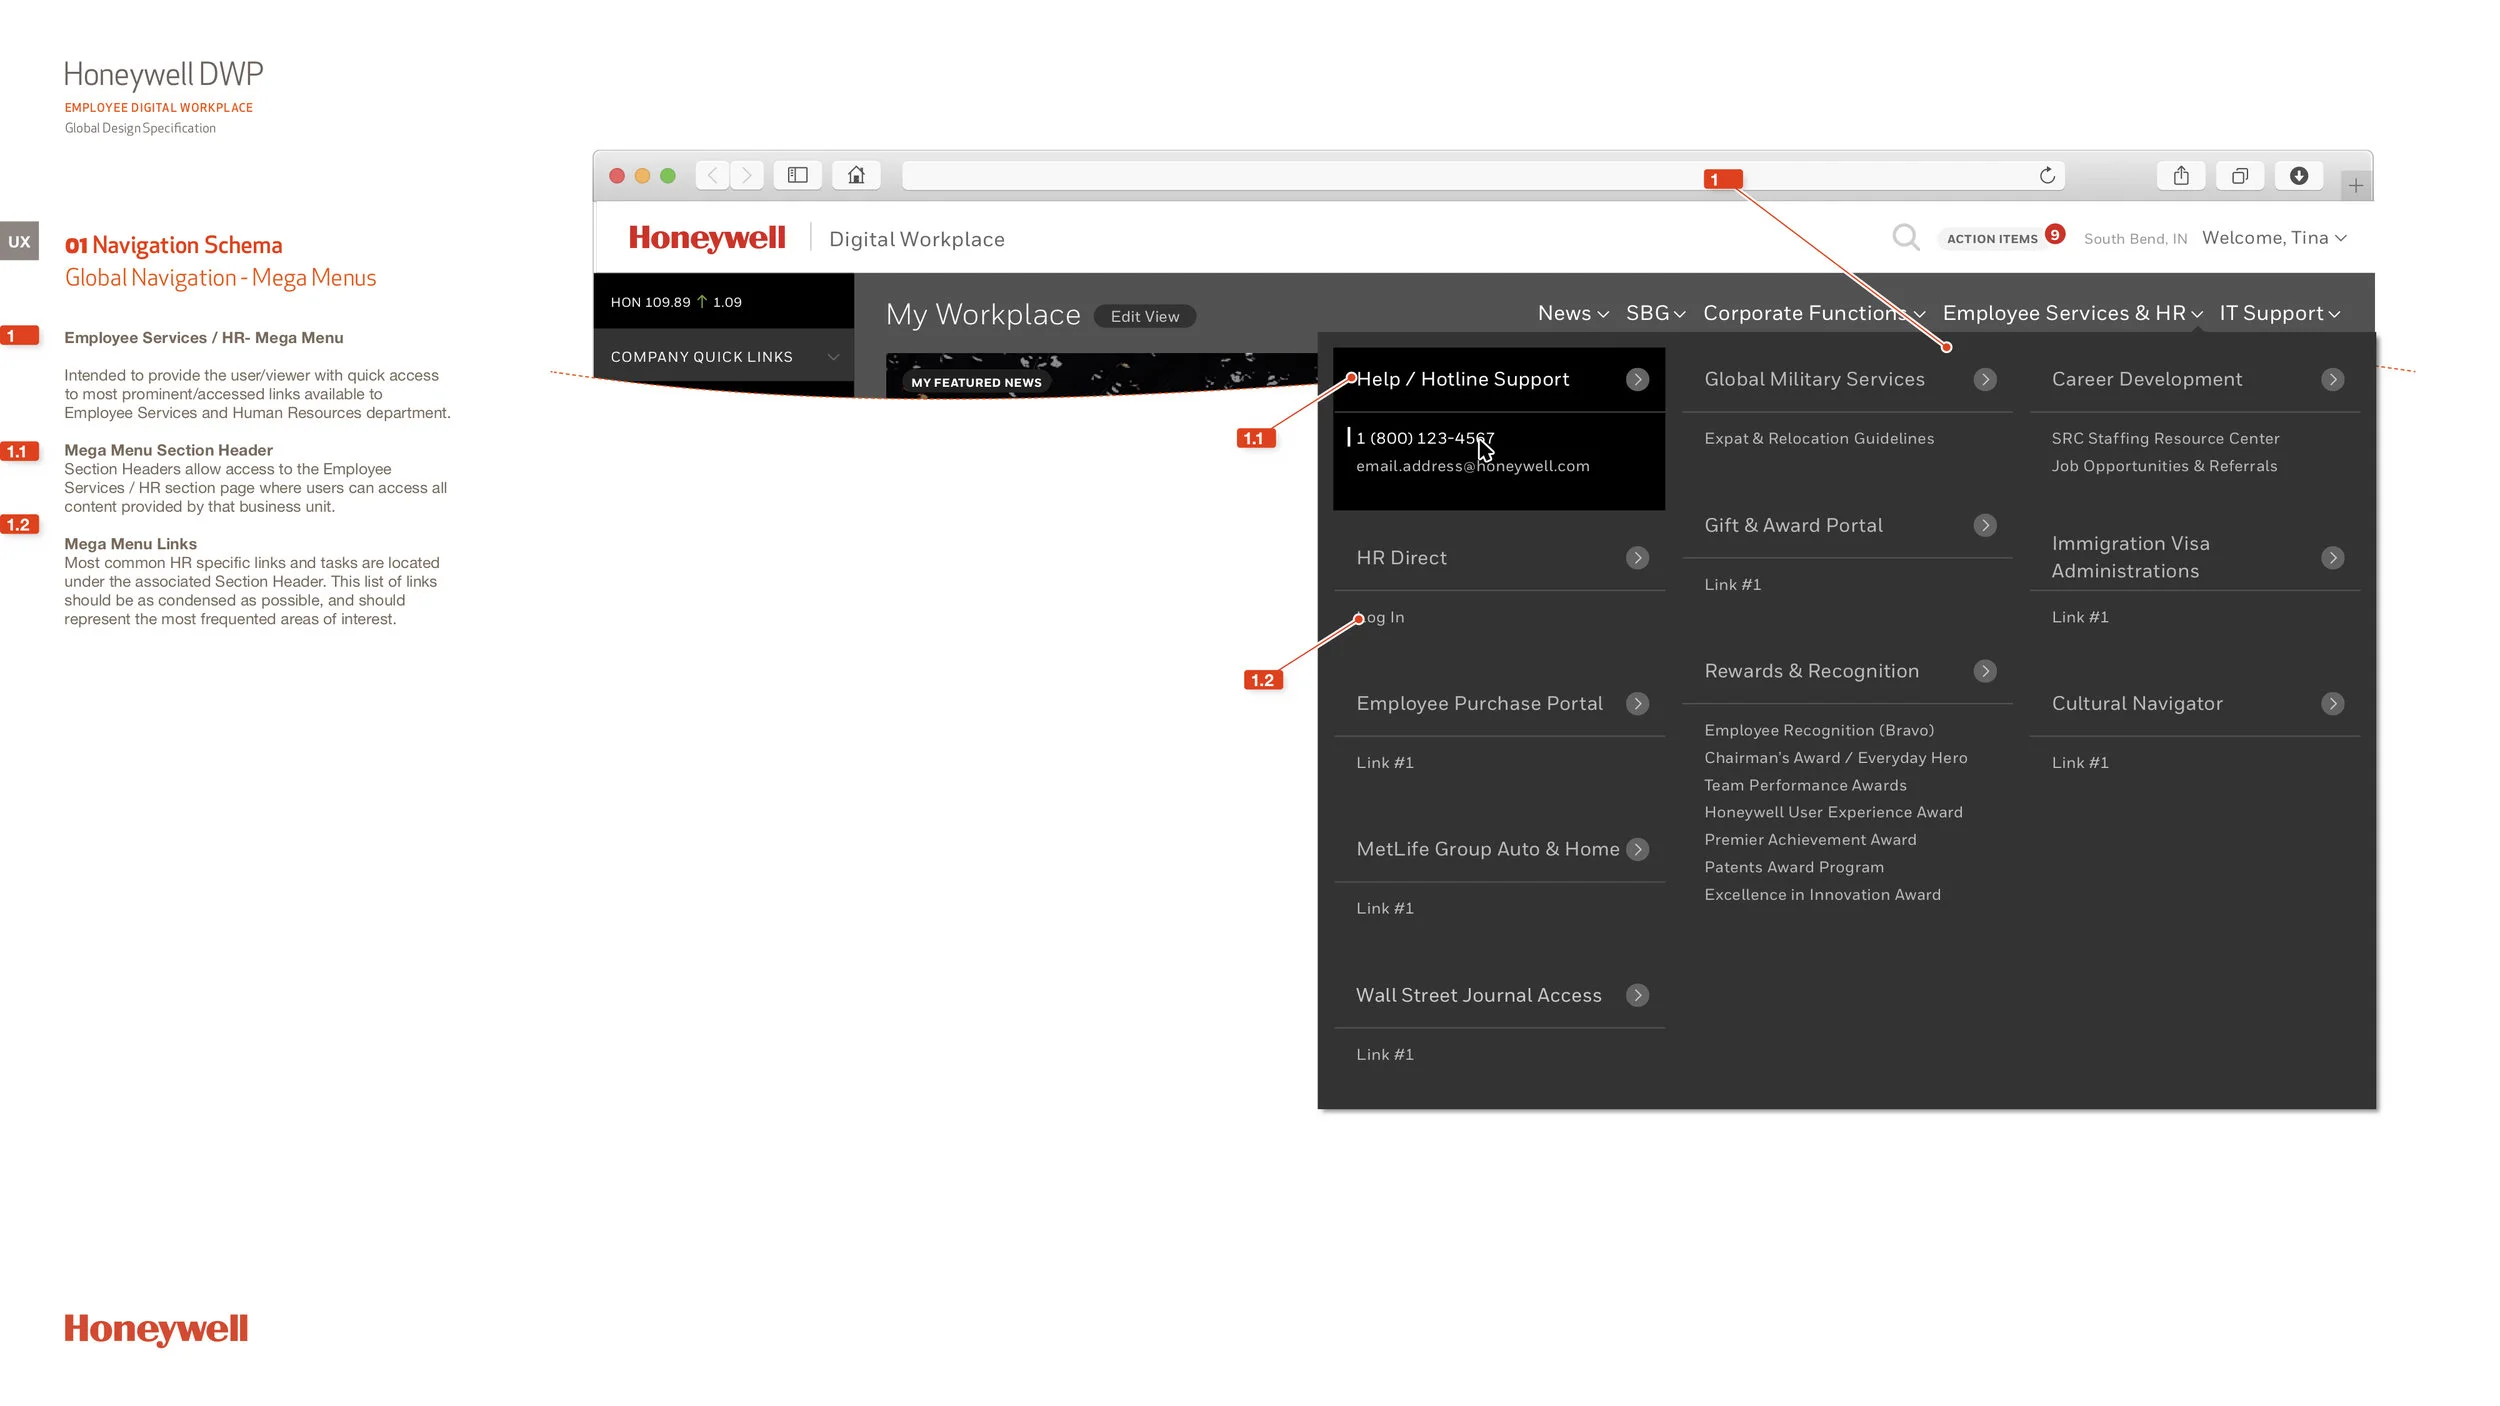Image resolution: width=2500 pixels, height=1406 pixels.
Task: Click the page reload icon
Action: (2047, 175)
